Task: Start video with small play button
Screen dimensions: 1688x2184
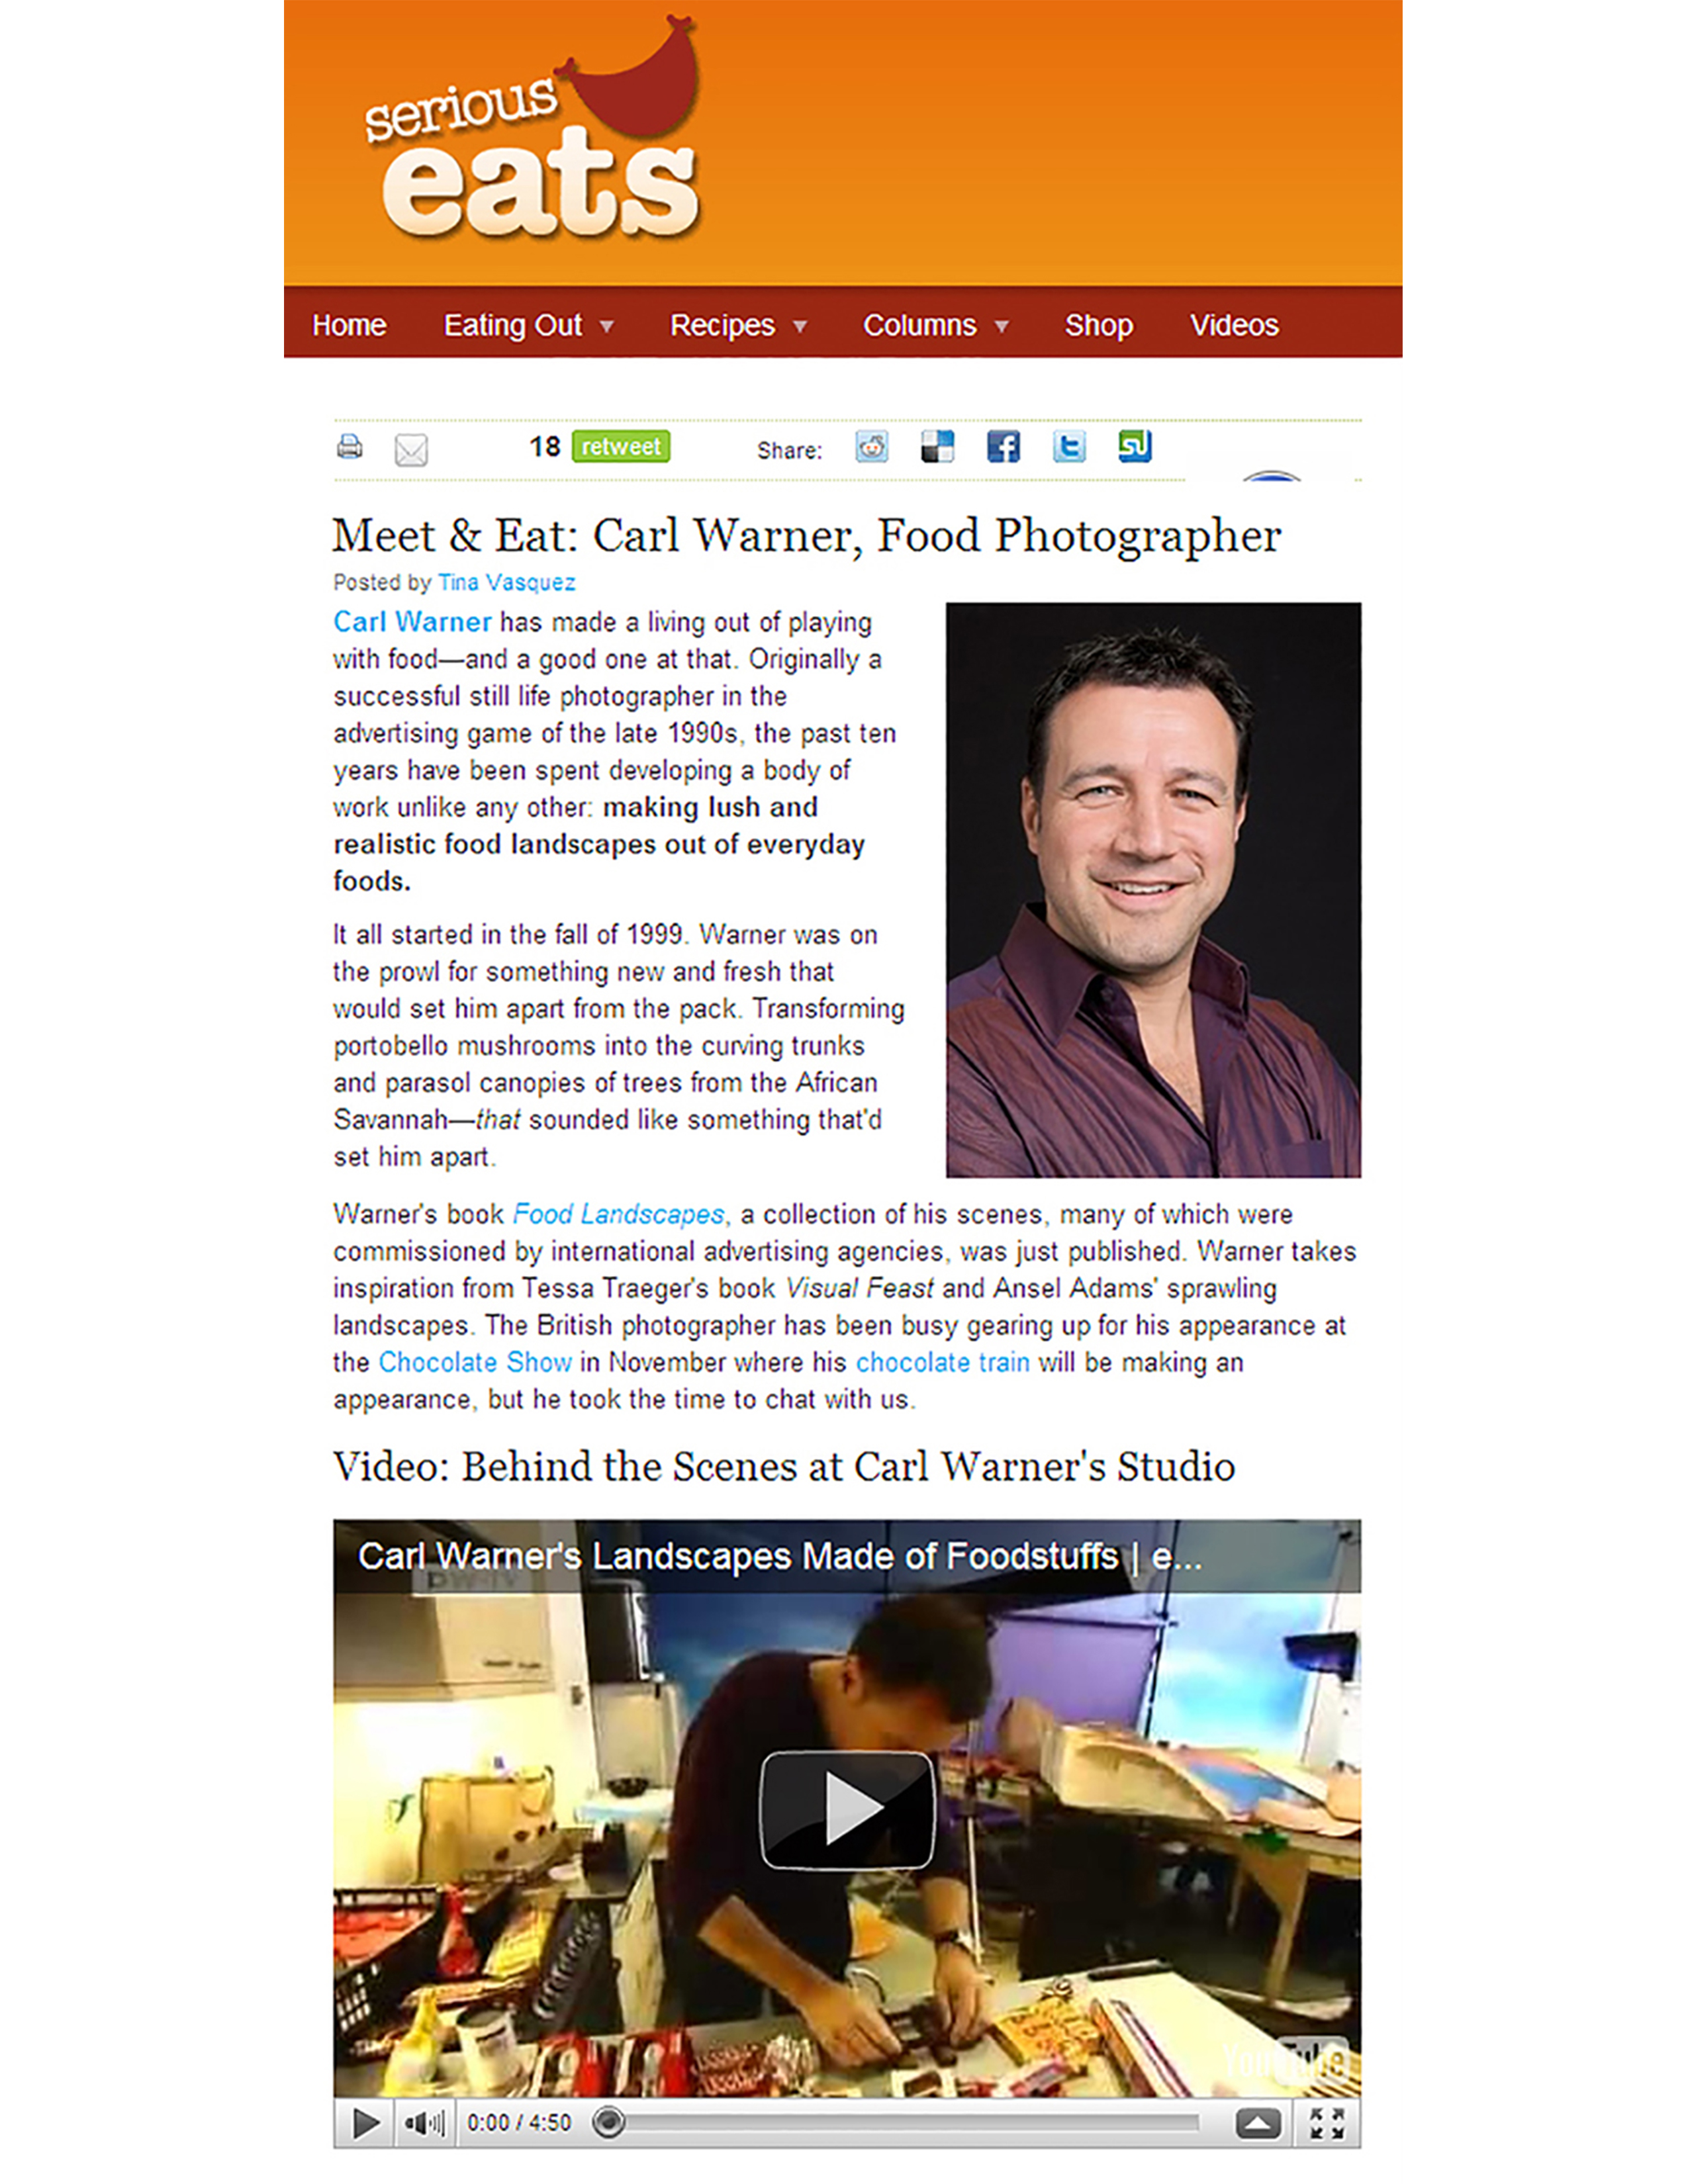Action: pyautogui.click(x=365, y=2122)
